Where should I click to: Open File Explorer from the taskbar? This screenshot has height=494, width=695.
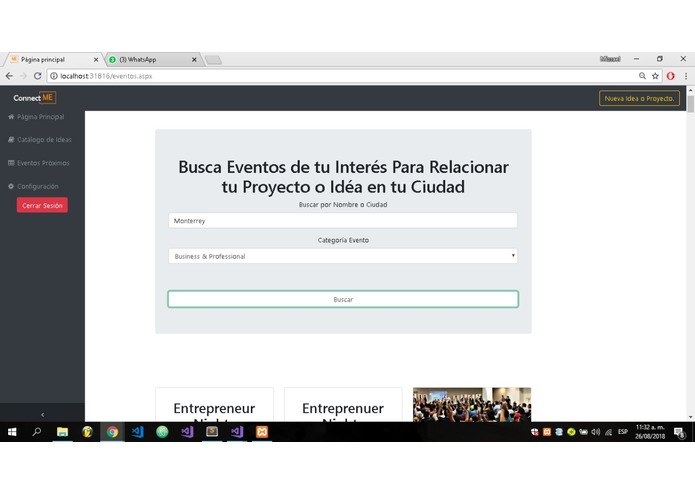pyautogui.click(x=62, y=432)
